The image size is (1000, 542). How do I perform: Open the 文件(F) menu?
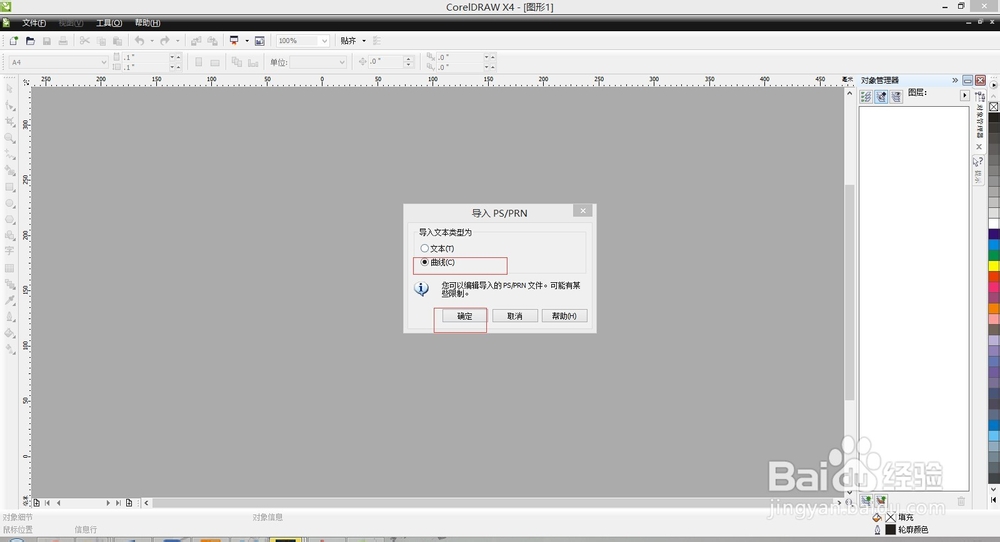pos(34,23)
